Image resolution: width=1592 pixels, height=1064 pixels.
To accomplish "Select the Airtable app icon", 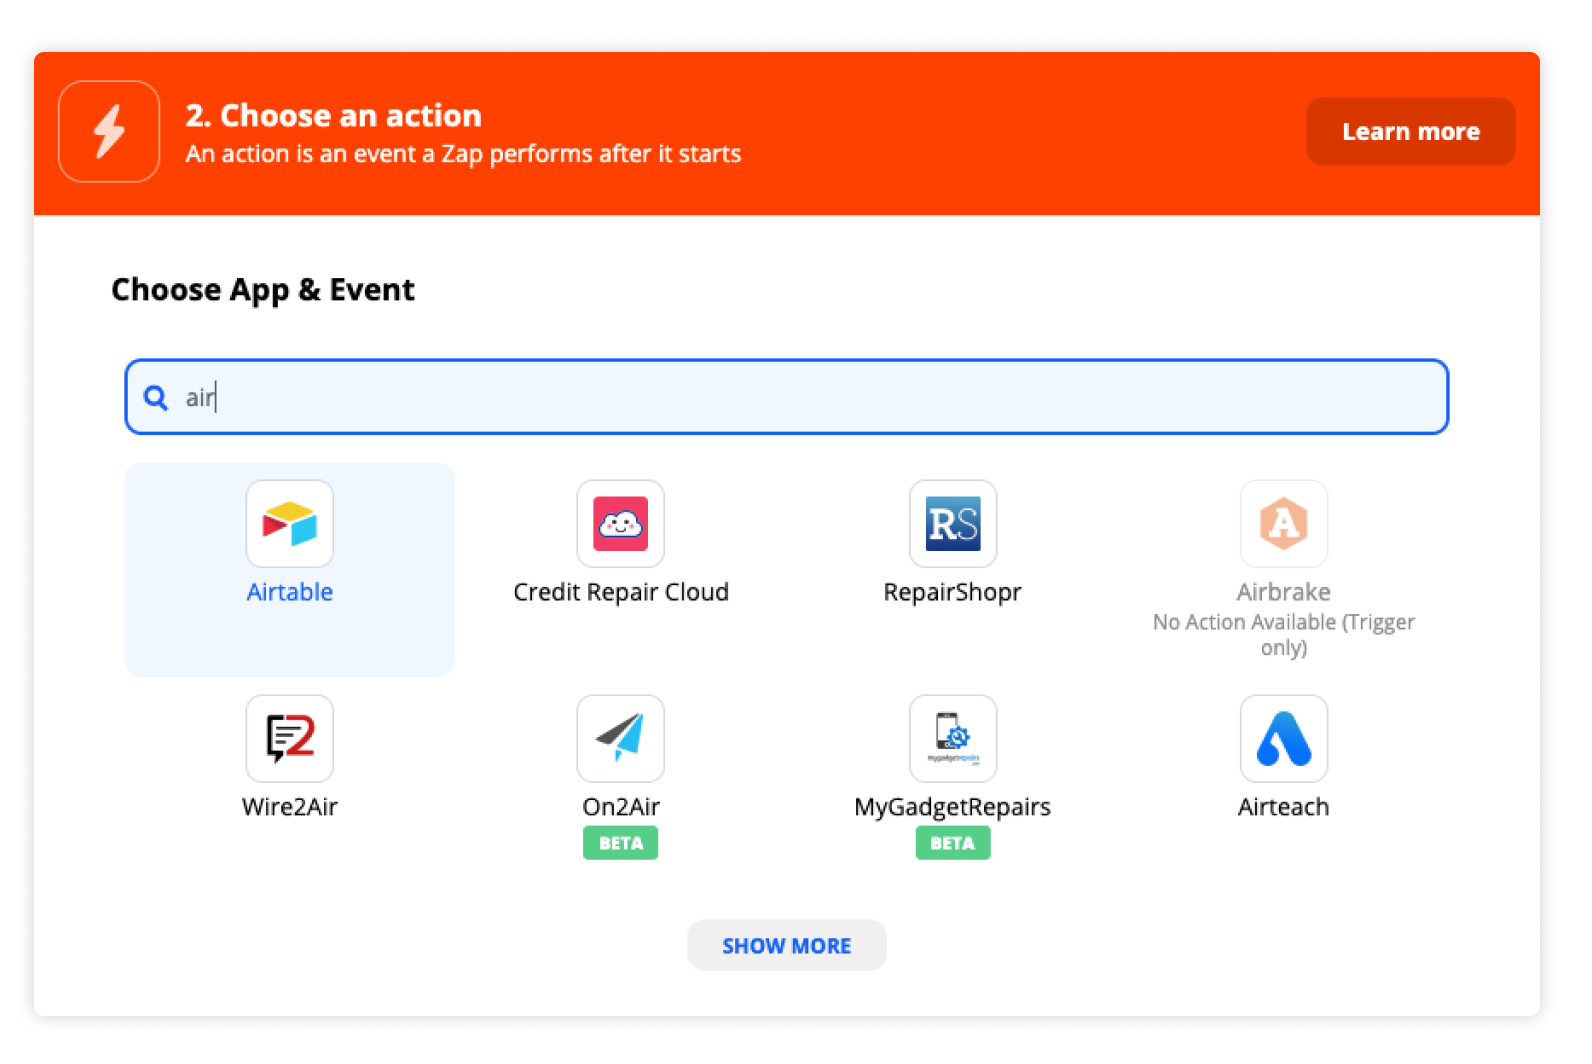I will (289, 523).
